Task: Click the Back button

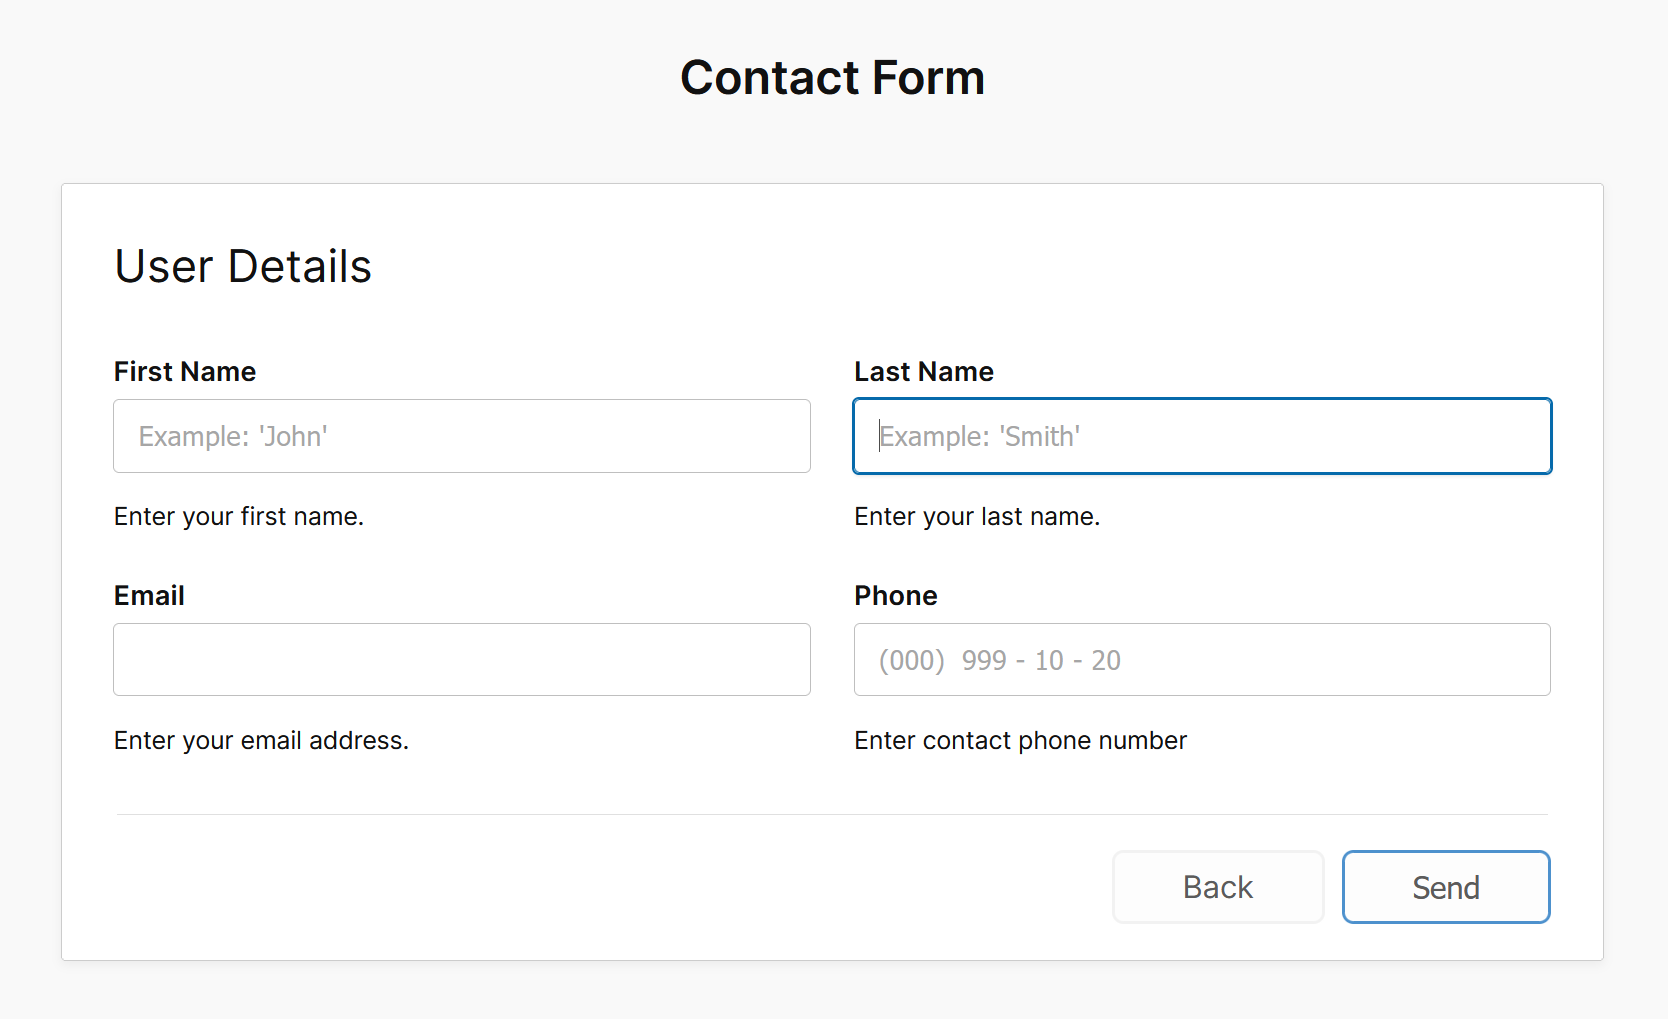Action: coord(1217,887)
